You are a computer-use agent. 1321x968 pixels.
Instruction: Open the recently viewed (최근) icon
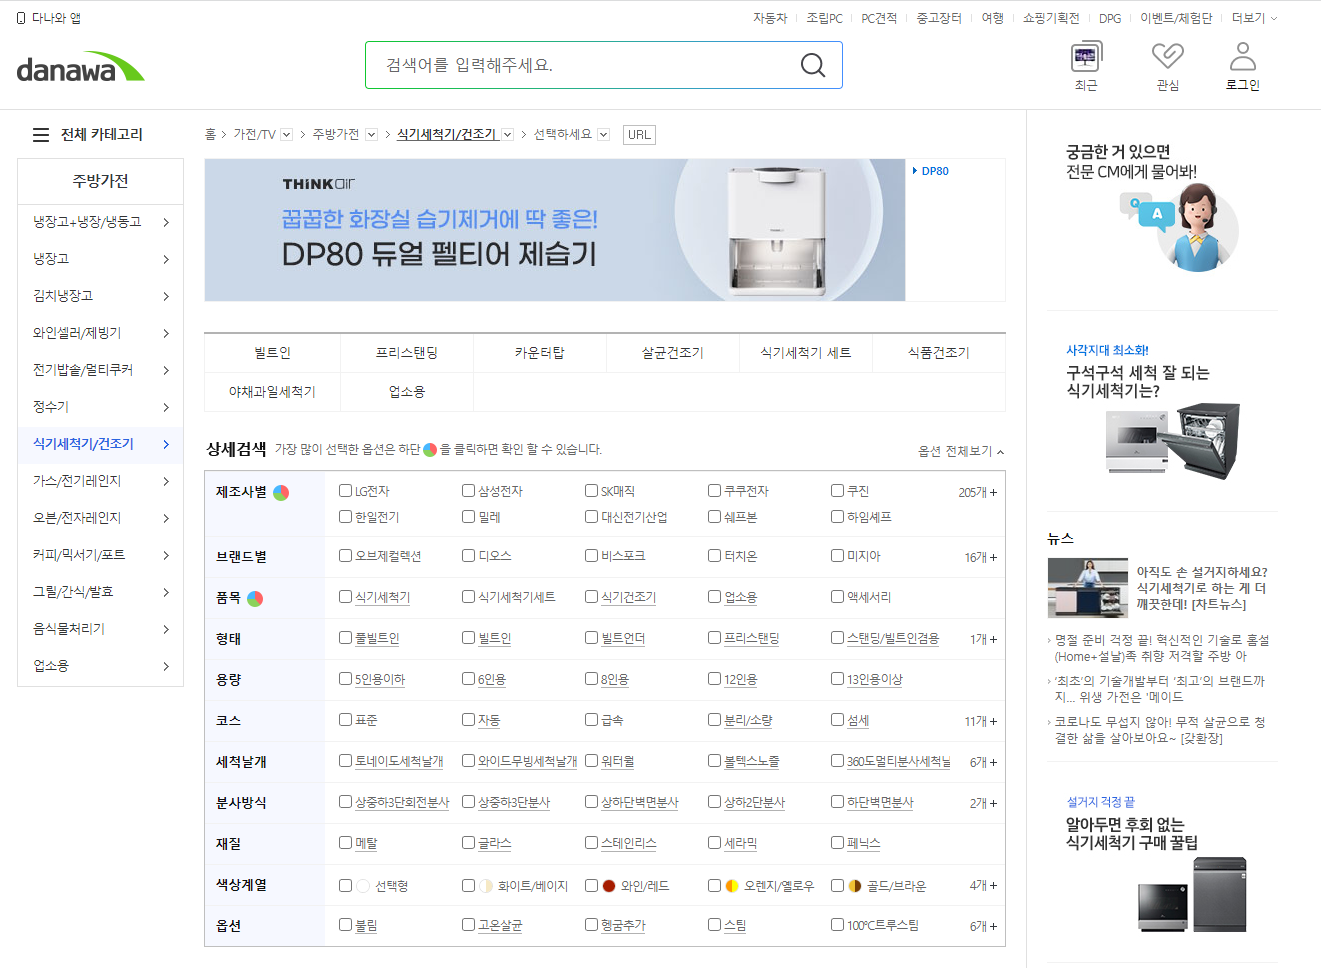pyautogui.click(x=1086, y=56)
